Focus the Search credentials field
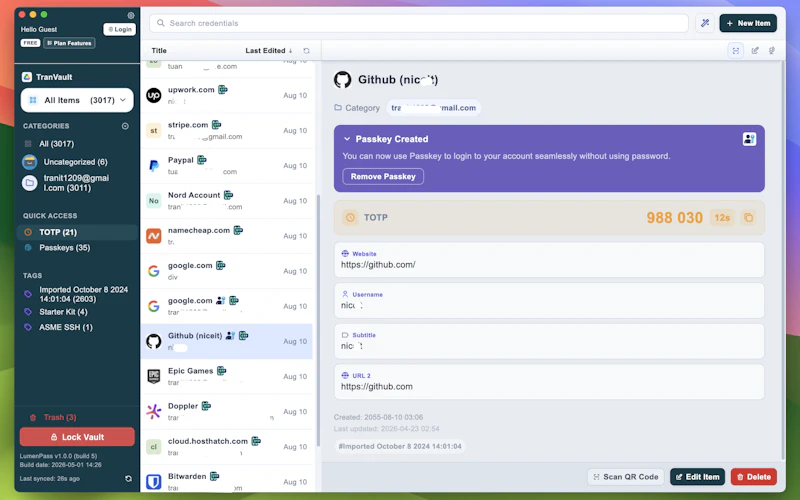 (x=419, y=23)
